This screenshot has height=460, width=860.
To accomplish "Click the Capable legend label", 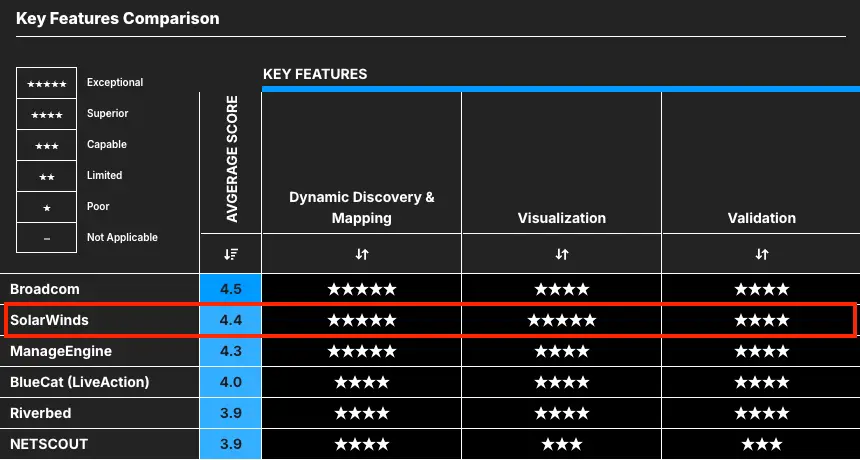I will (107, 145).
